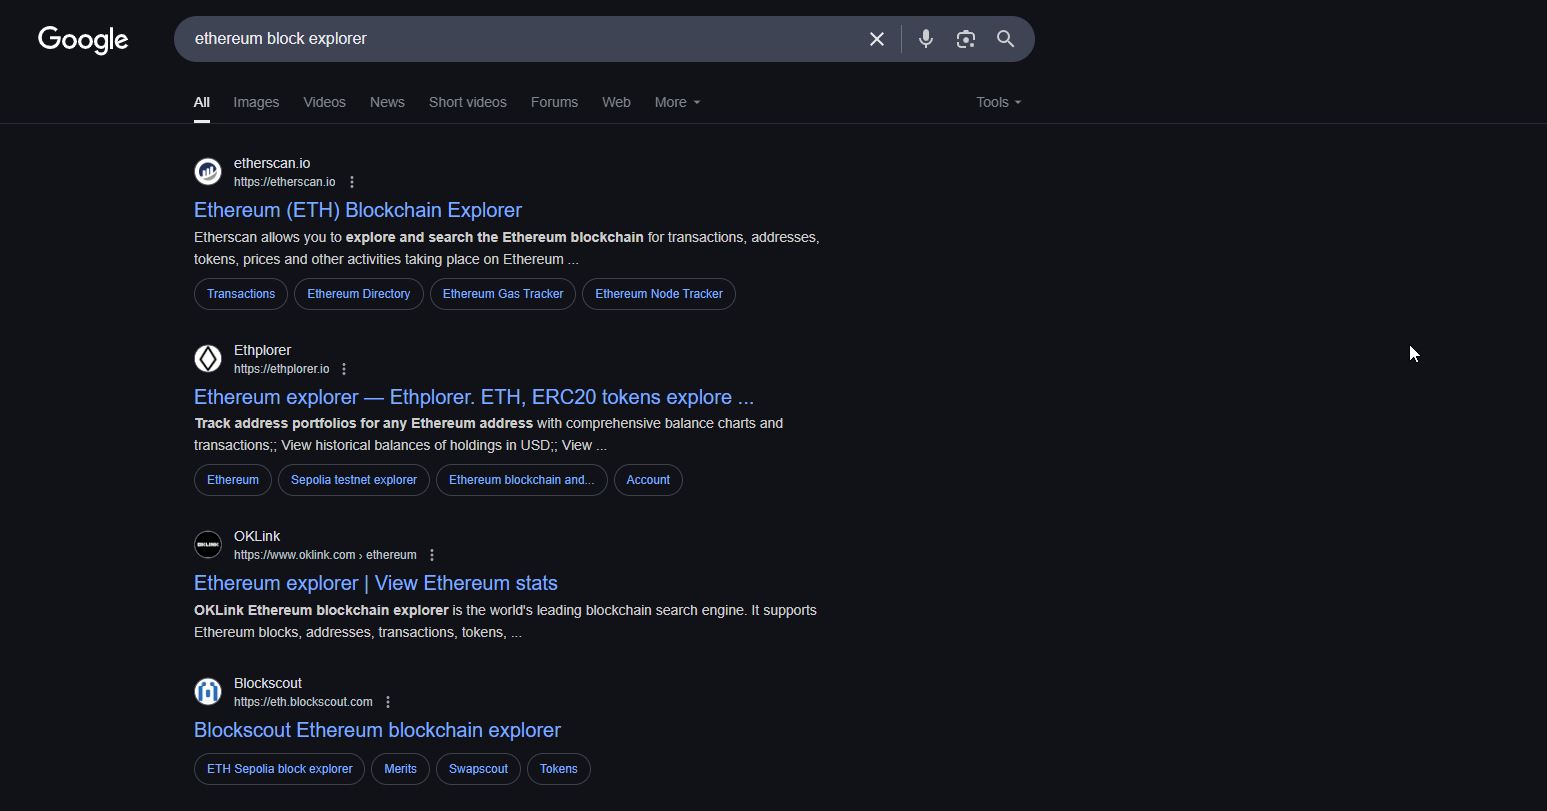Click the https://etherscan.io URL text
Screen dimensions: 1547x811
pyautogui.click(x=284, y=182)
